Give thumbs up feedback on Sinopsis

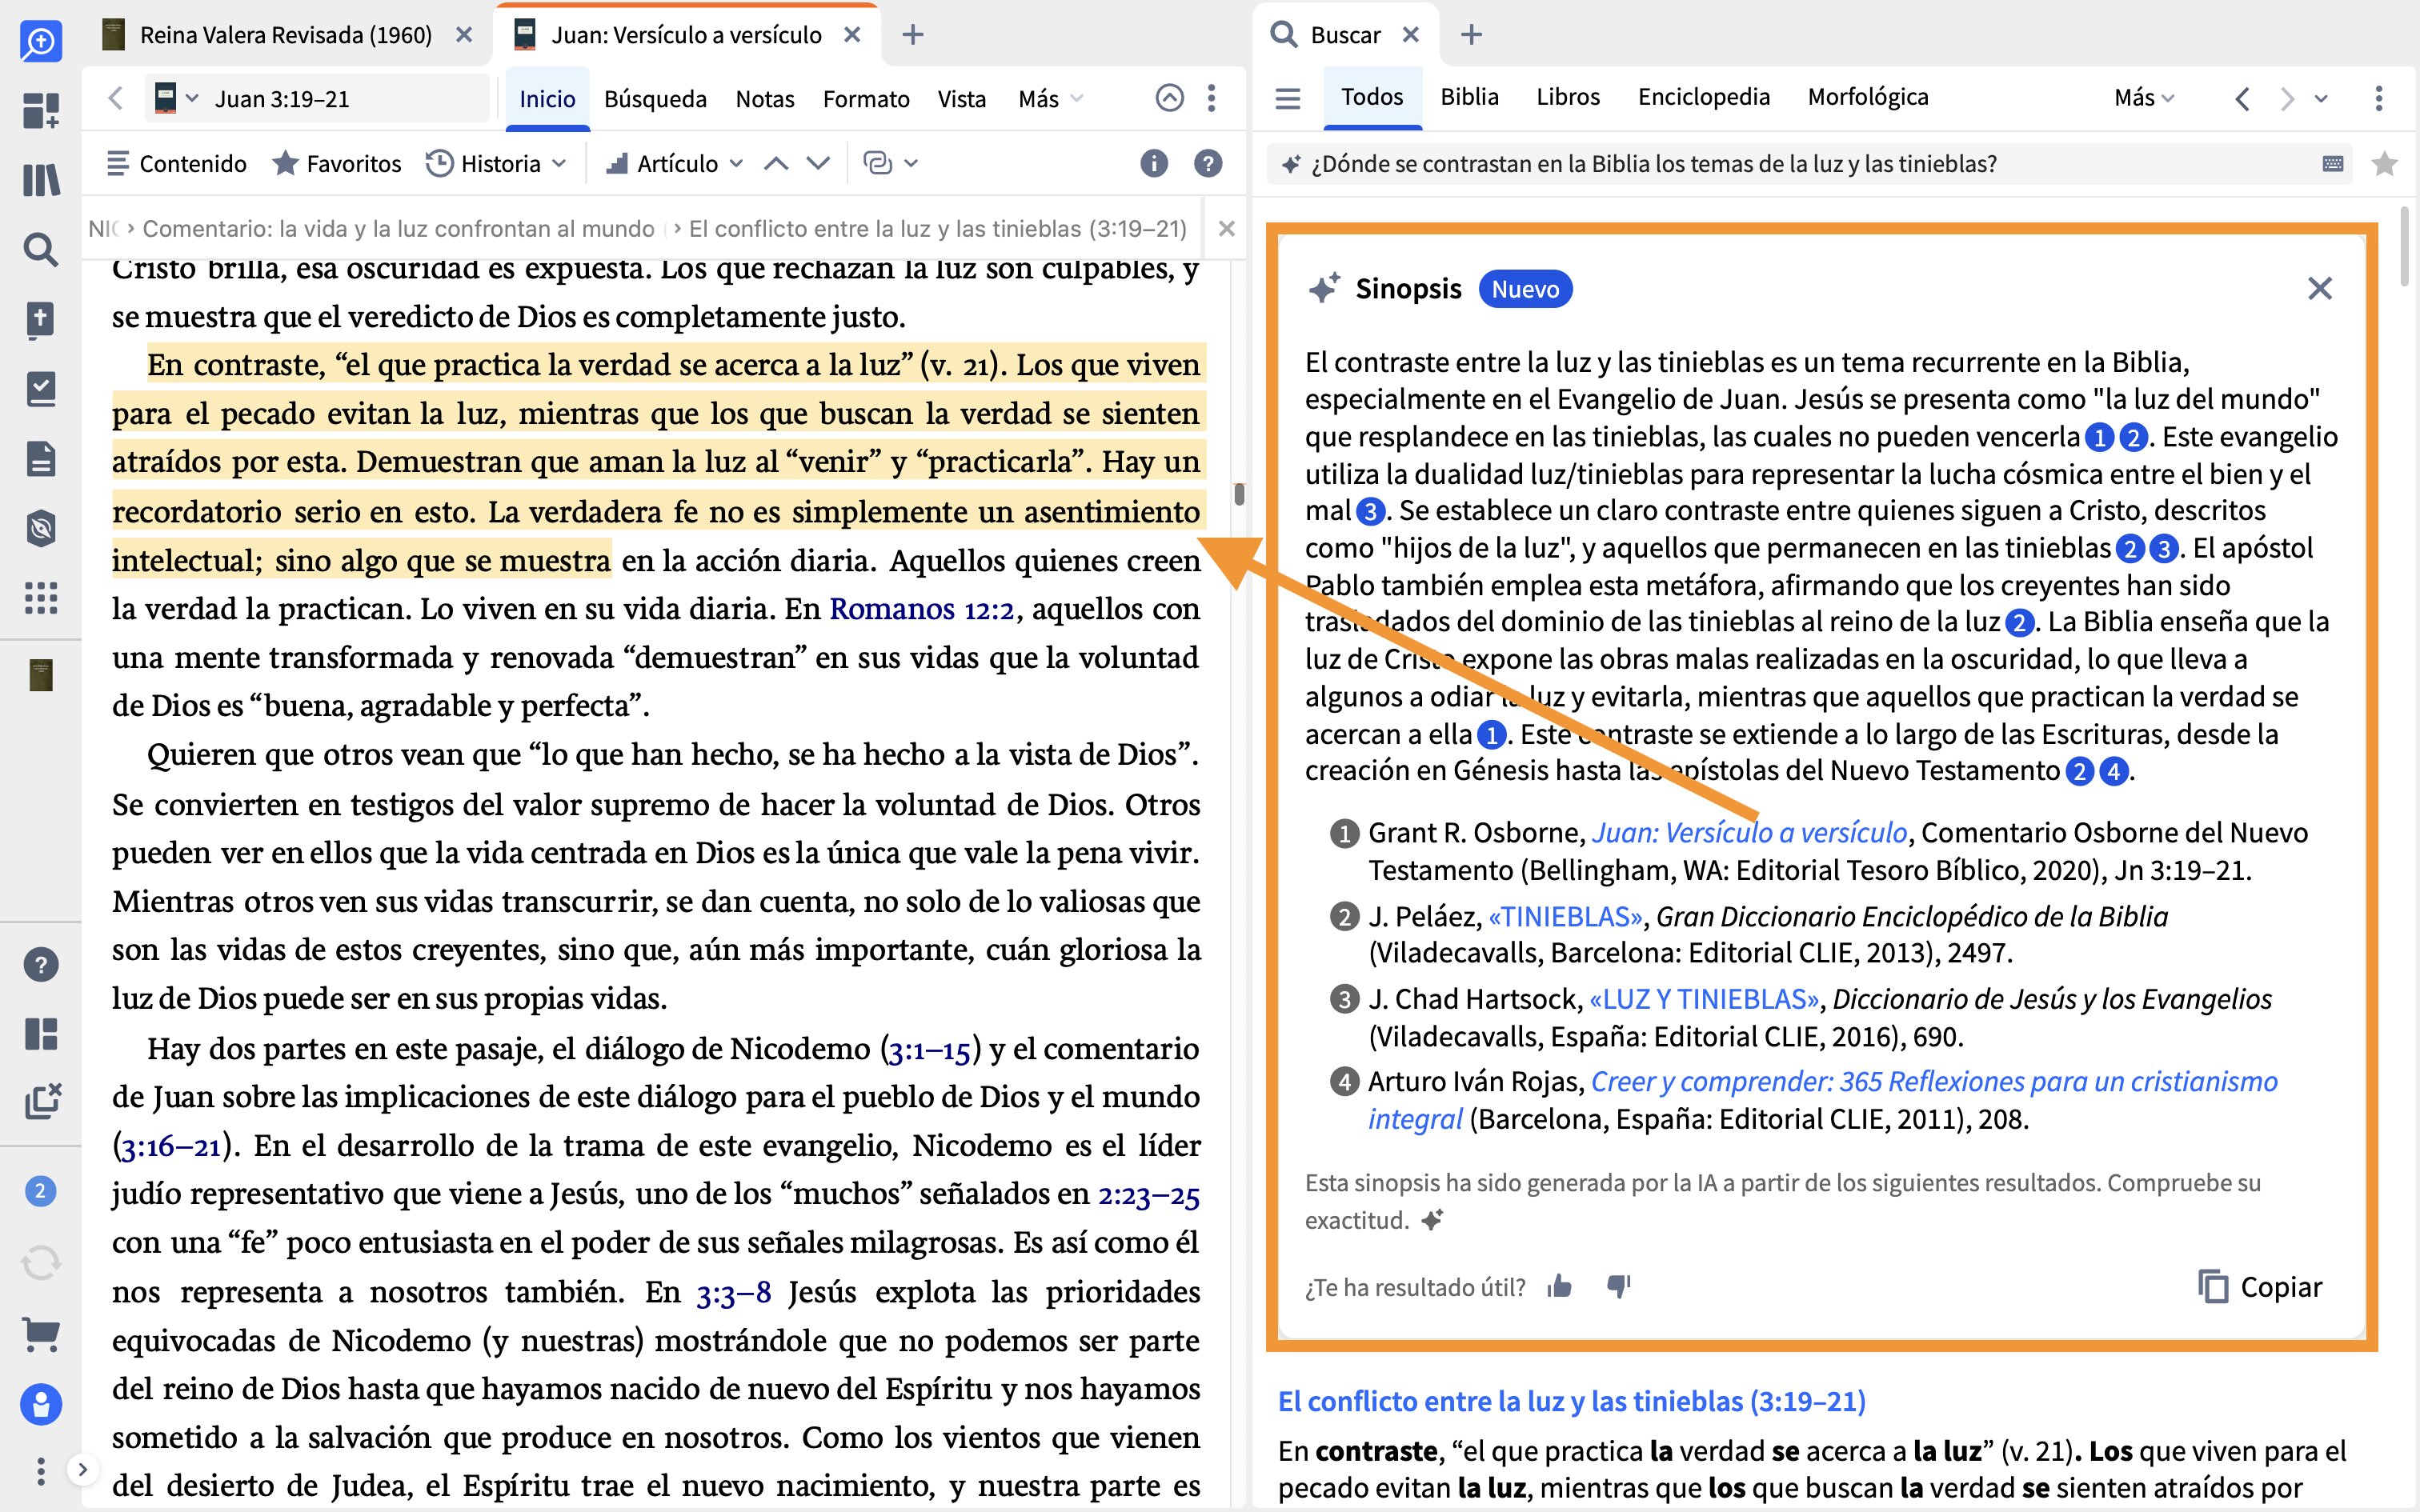click(1560, 1286)
